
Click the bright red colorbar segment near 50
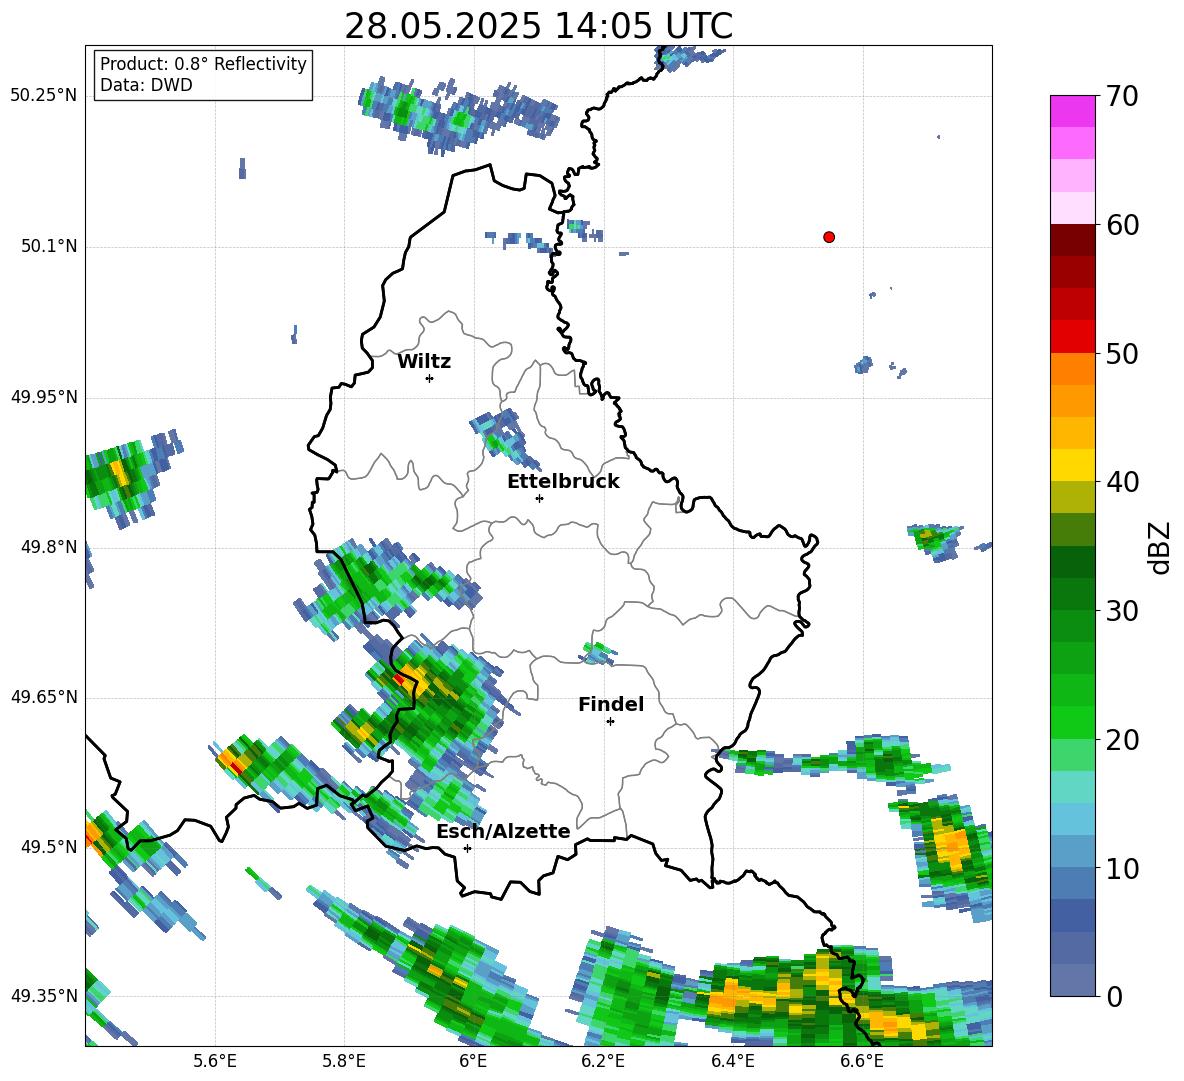(x=1072, y=337)
